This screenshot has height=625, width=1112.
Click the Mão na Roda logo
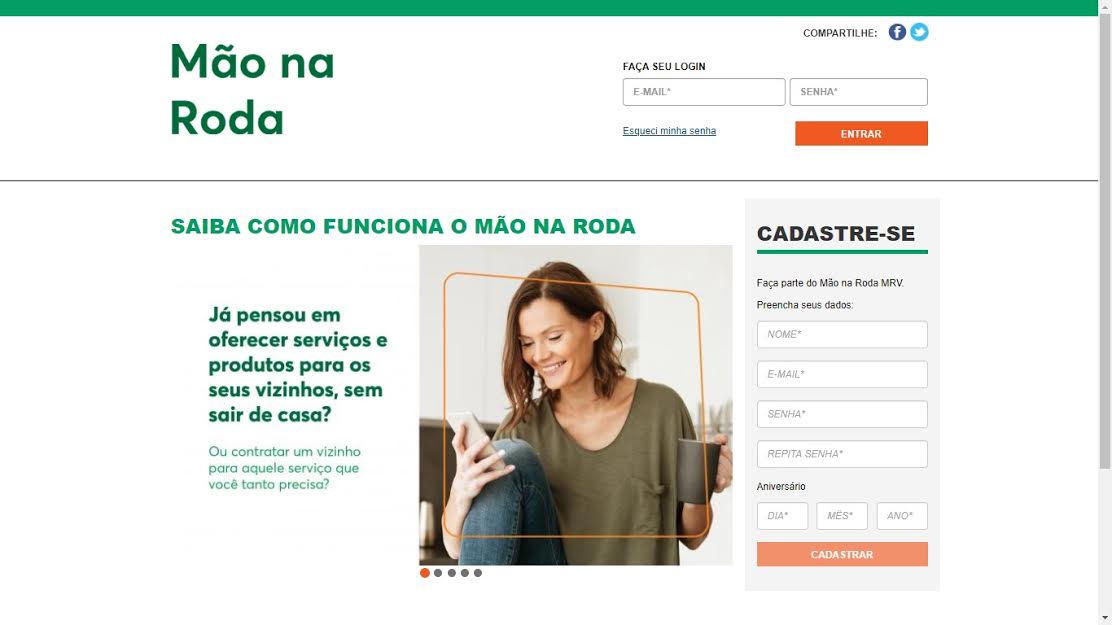(252, 89)
